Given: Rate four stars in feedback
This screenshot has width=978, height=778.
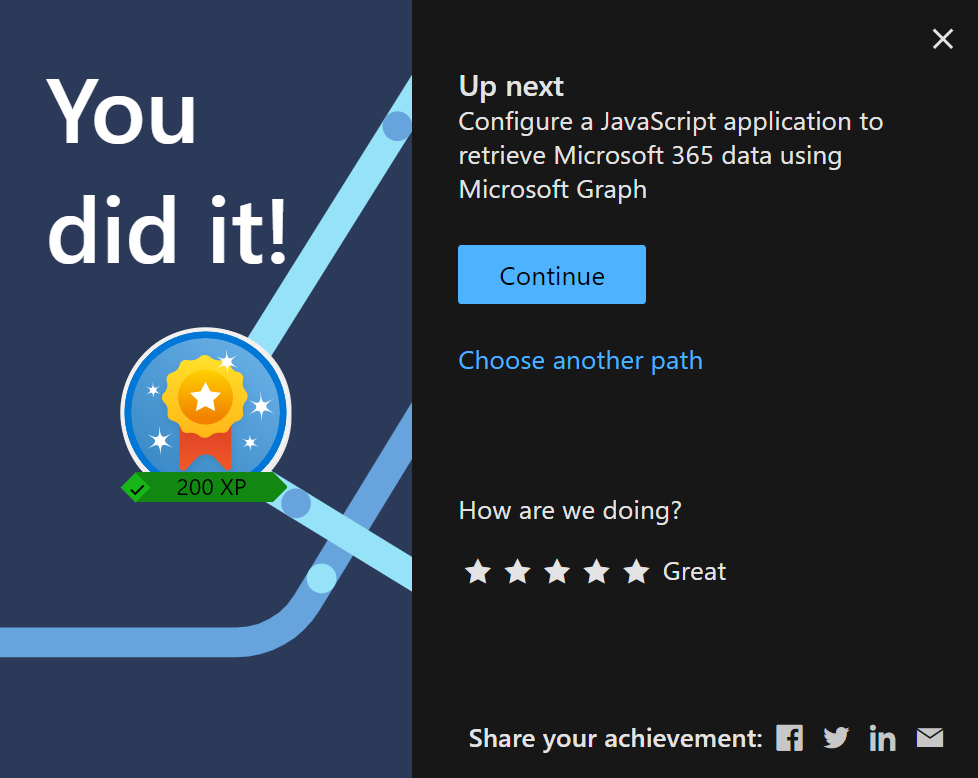Looking at the screenshot, I should [597, 571].
